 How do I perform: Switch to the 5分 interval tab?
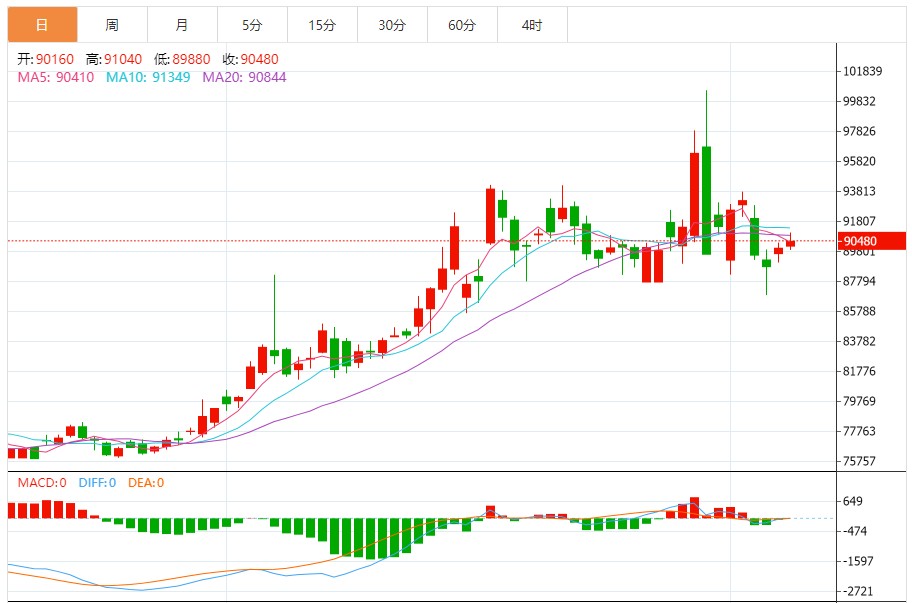click(252, 25)
